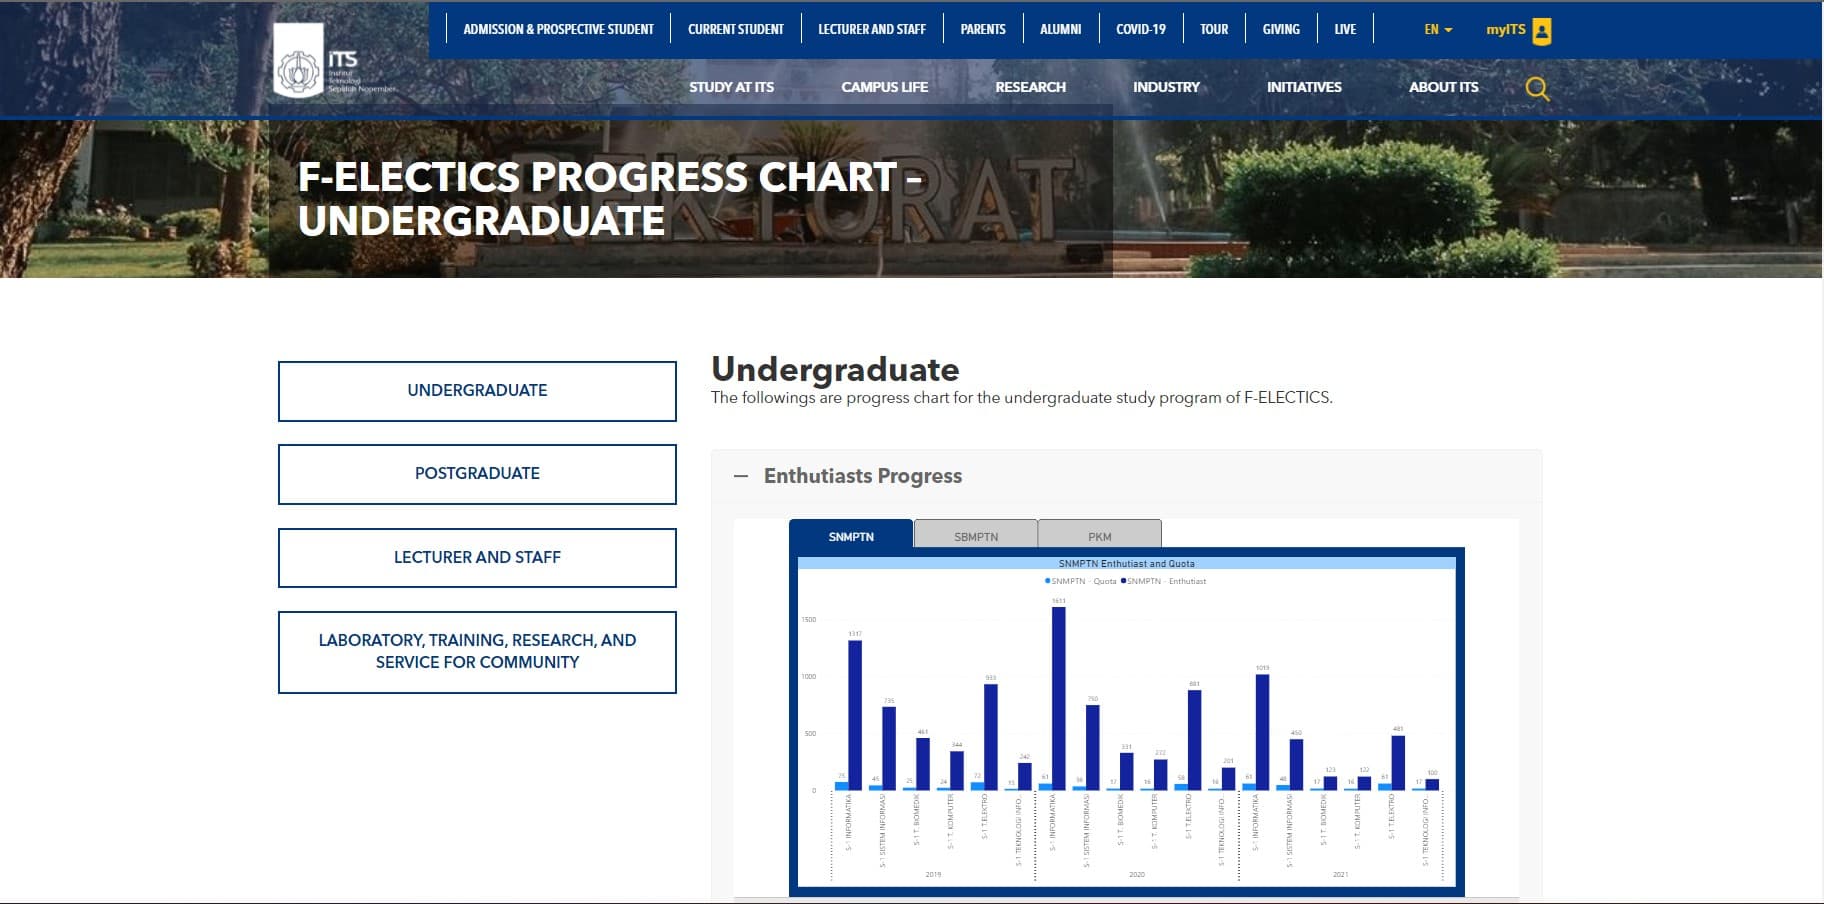Click the bar labeled 750
Image resolution: width=1824 pixels, height=904 pixels.
(1093, 747)
